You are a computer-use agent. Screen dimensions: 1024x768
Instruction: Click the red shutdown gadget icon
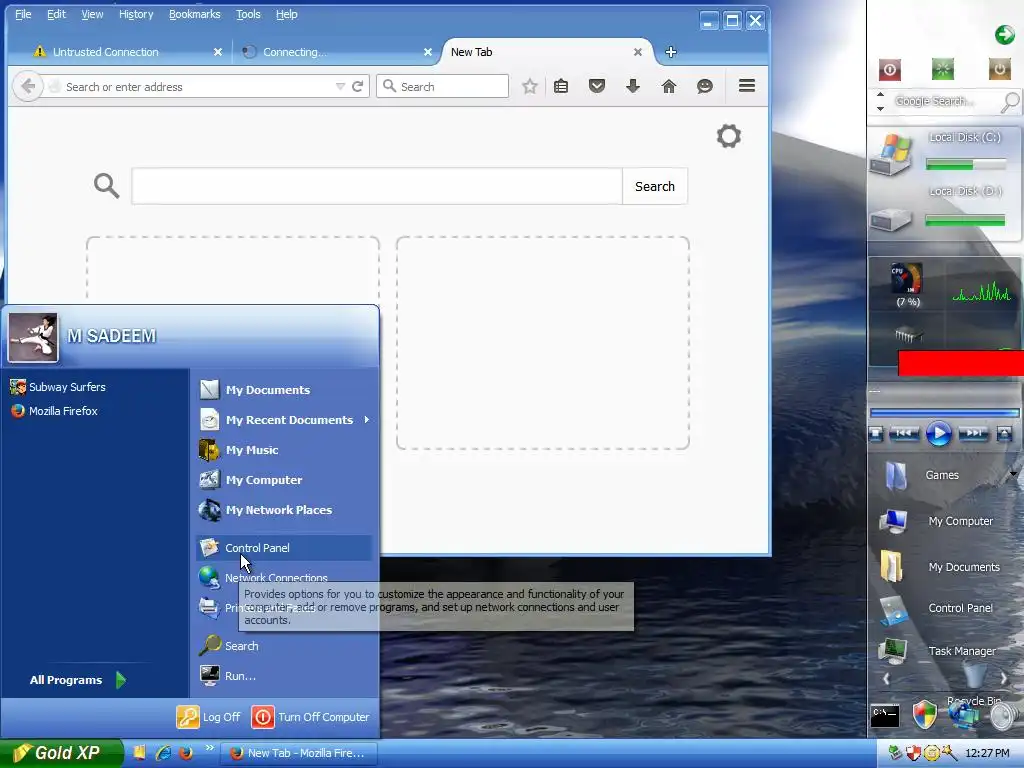[x=889, y=69]
